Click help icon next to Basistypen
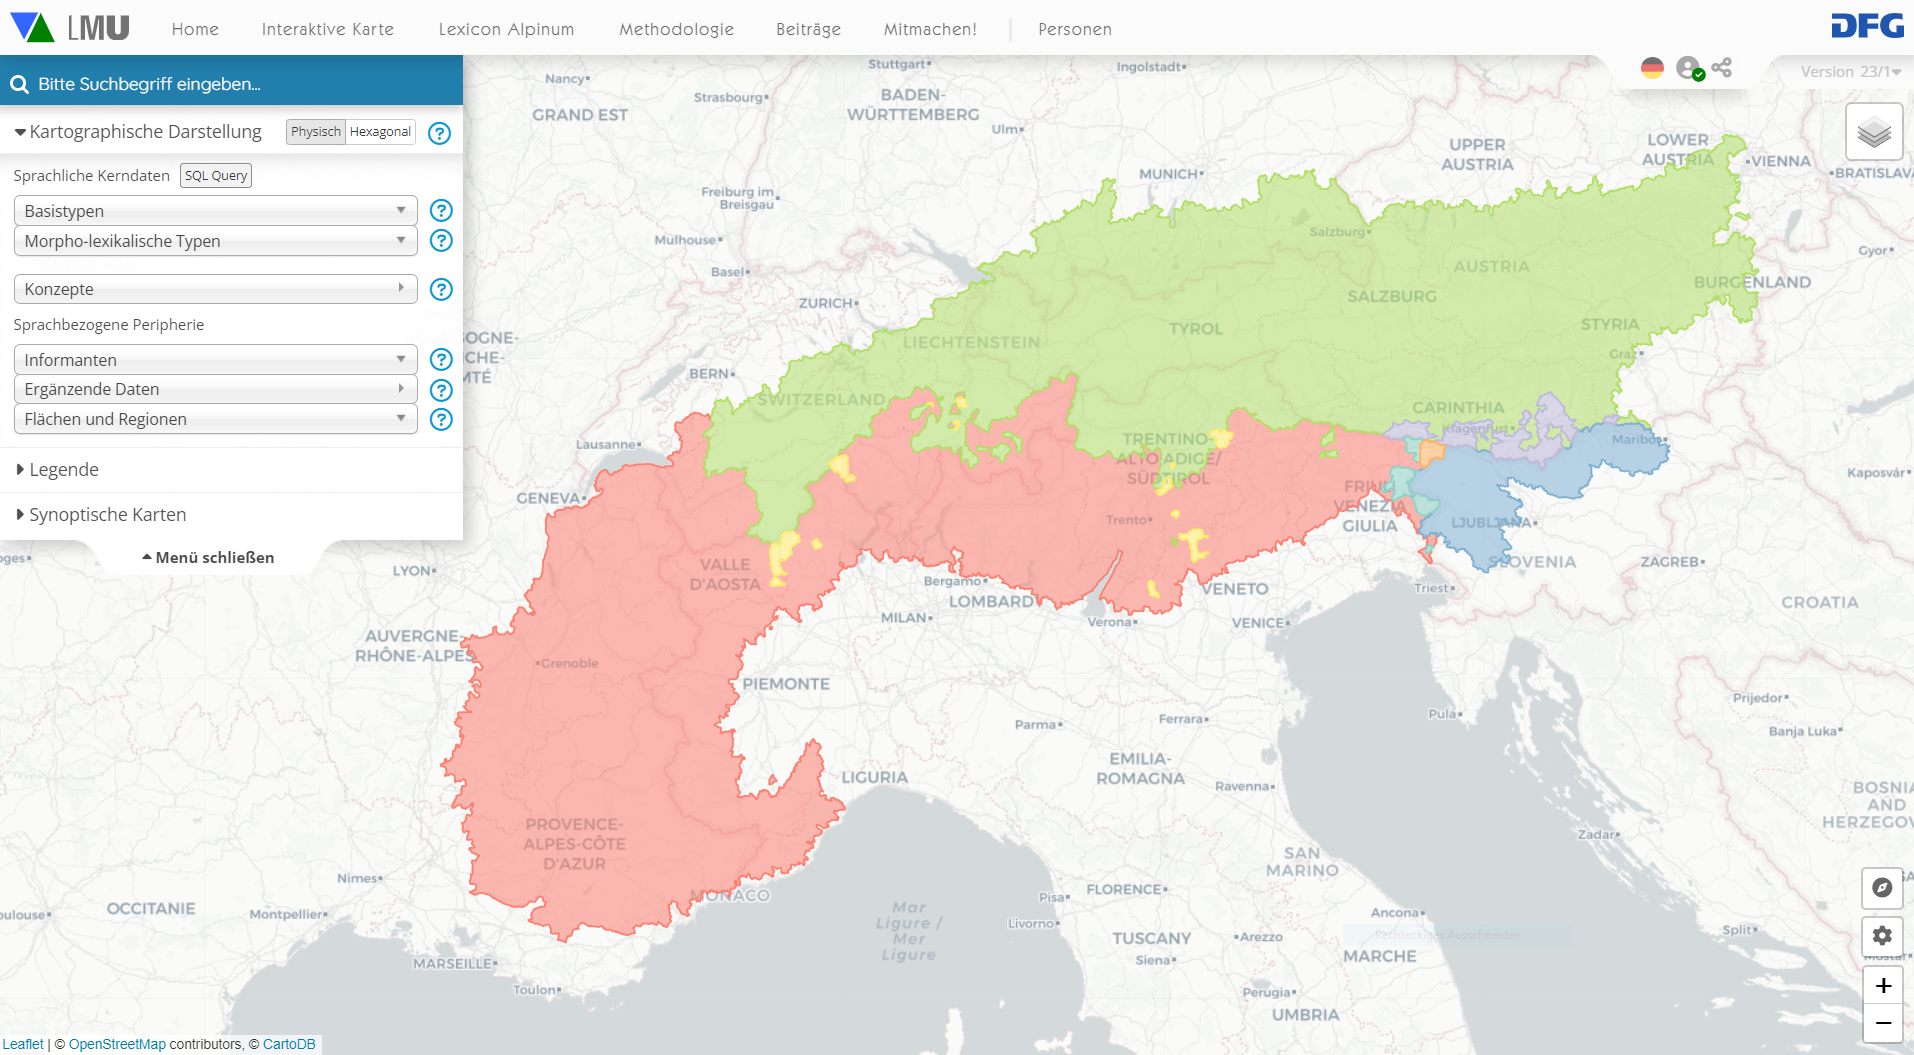 click(x=440, y=211)
